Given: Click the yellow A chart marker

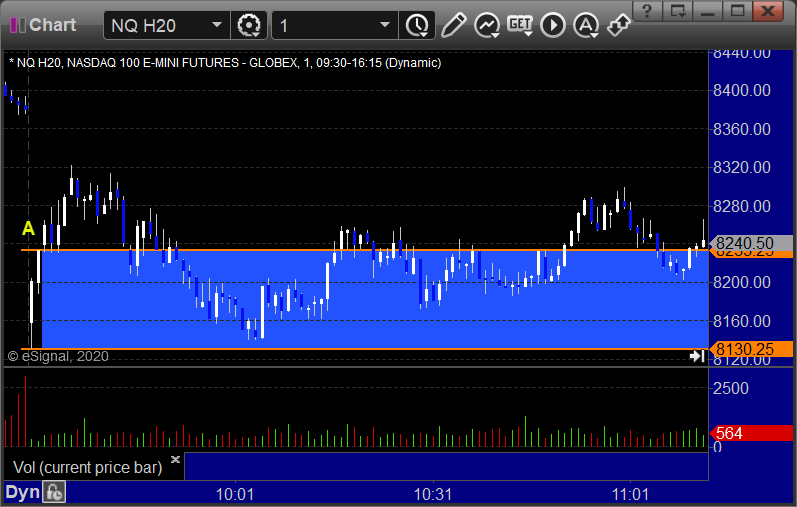Looking at the screenshot, I should [28, 228].
